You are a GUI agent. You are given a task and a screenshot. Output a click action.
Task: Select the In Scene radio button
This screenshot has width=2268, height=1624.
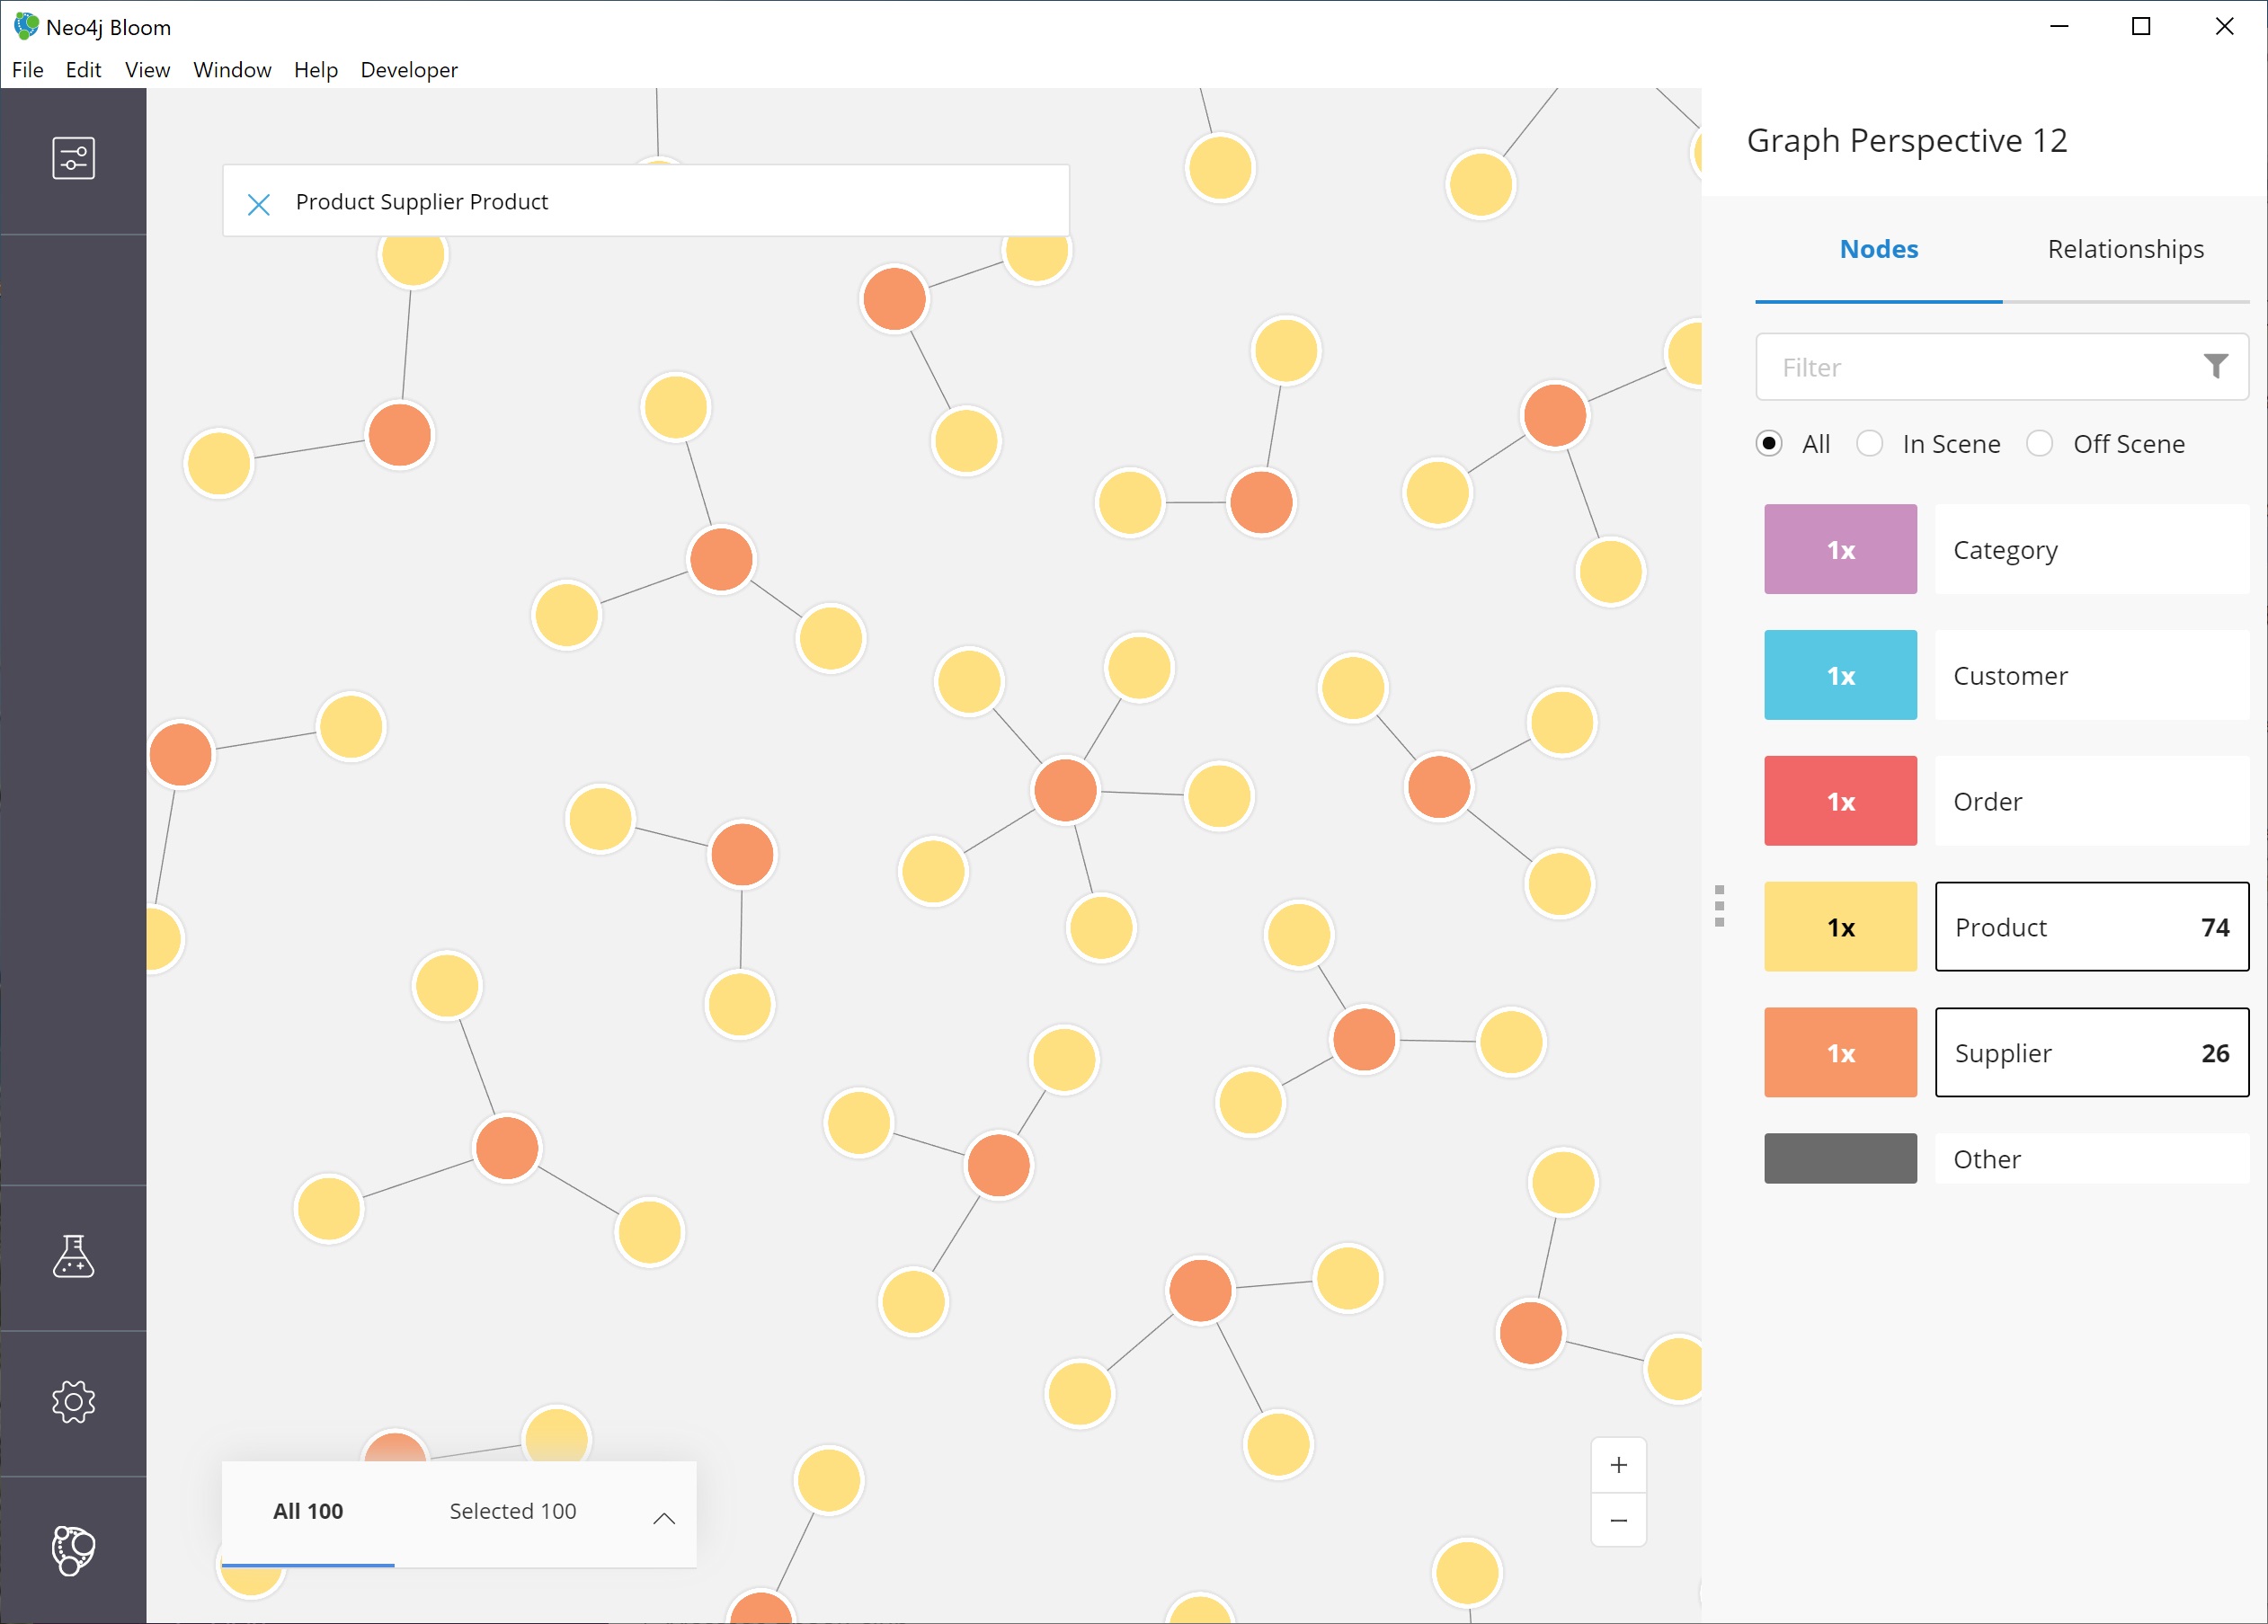[1869, 443]
